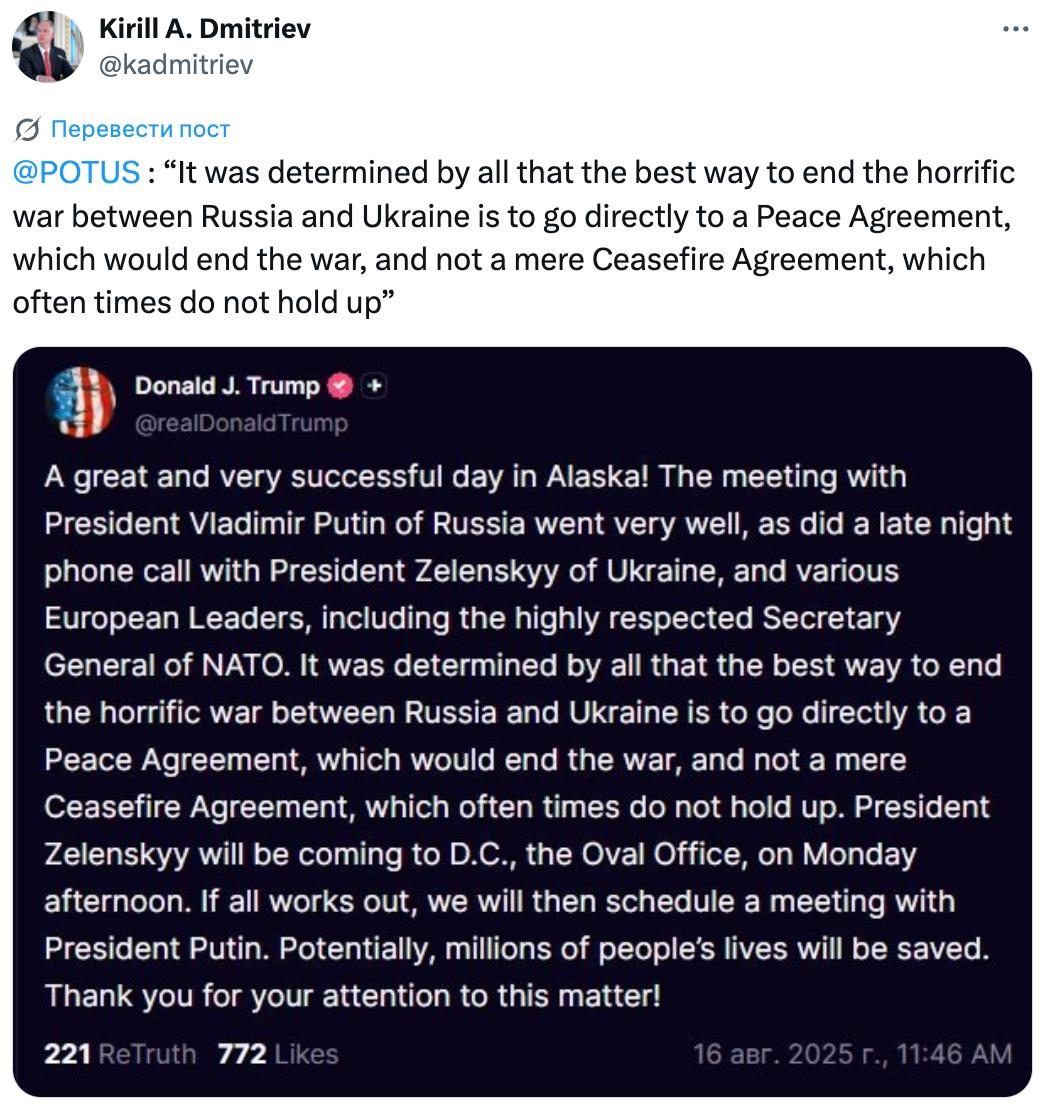The image size is (1052, 1108).
Task: Click the translate icon beside Перевести пост
Action: pyautogui.click(x=28, y=129)
